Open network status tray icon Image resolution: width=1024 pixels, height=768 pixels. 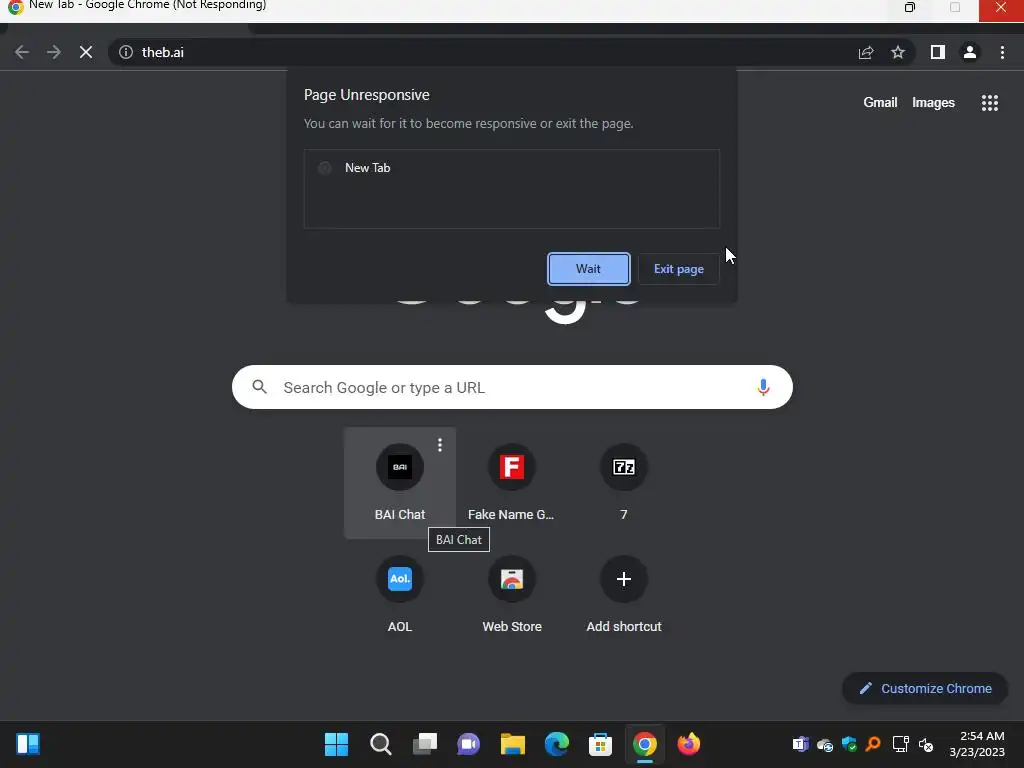(901, 744)
